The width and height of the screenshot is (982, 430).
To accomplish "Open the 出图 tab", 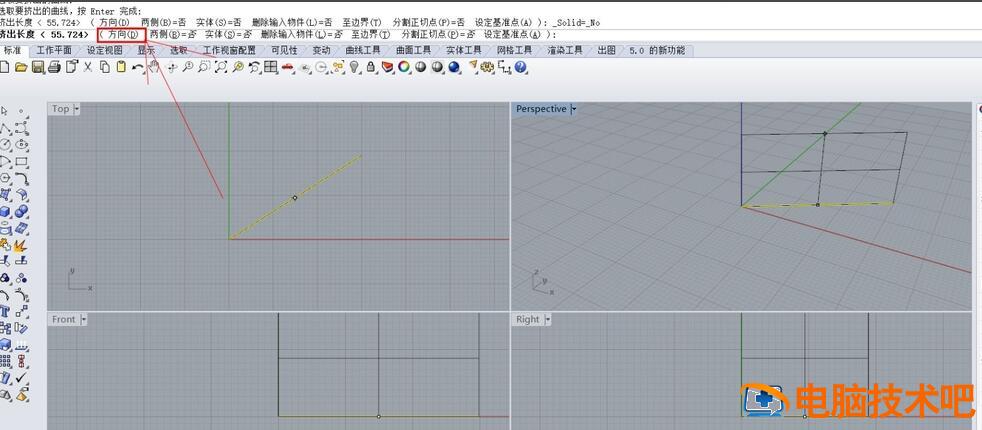I will tap(606, 51).
